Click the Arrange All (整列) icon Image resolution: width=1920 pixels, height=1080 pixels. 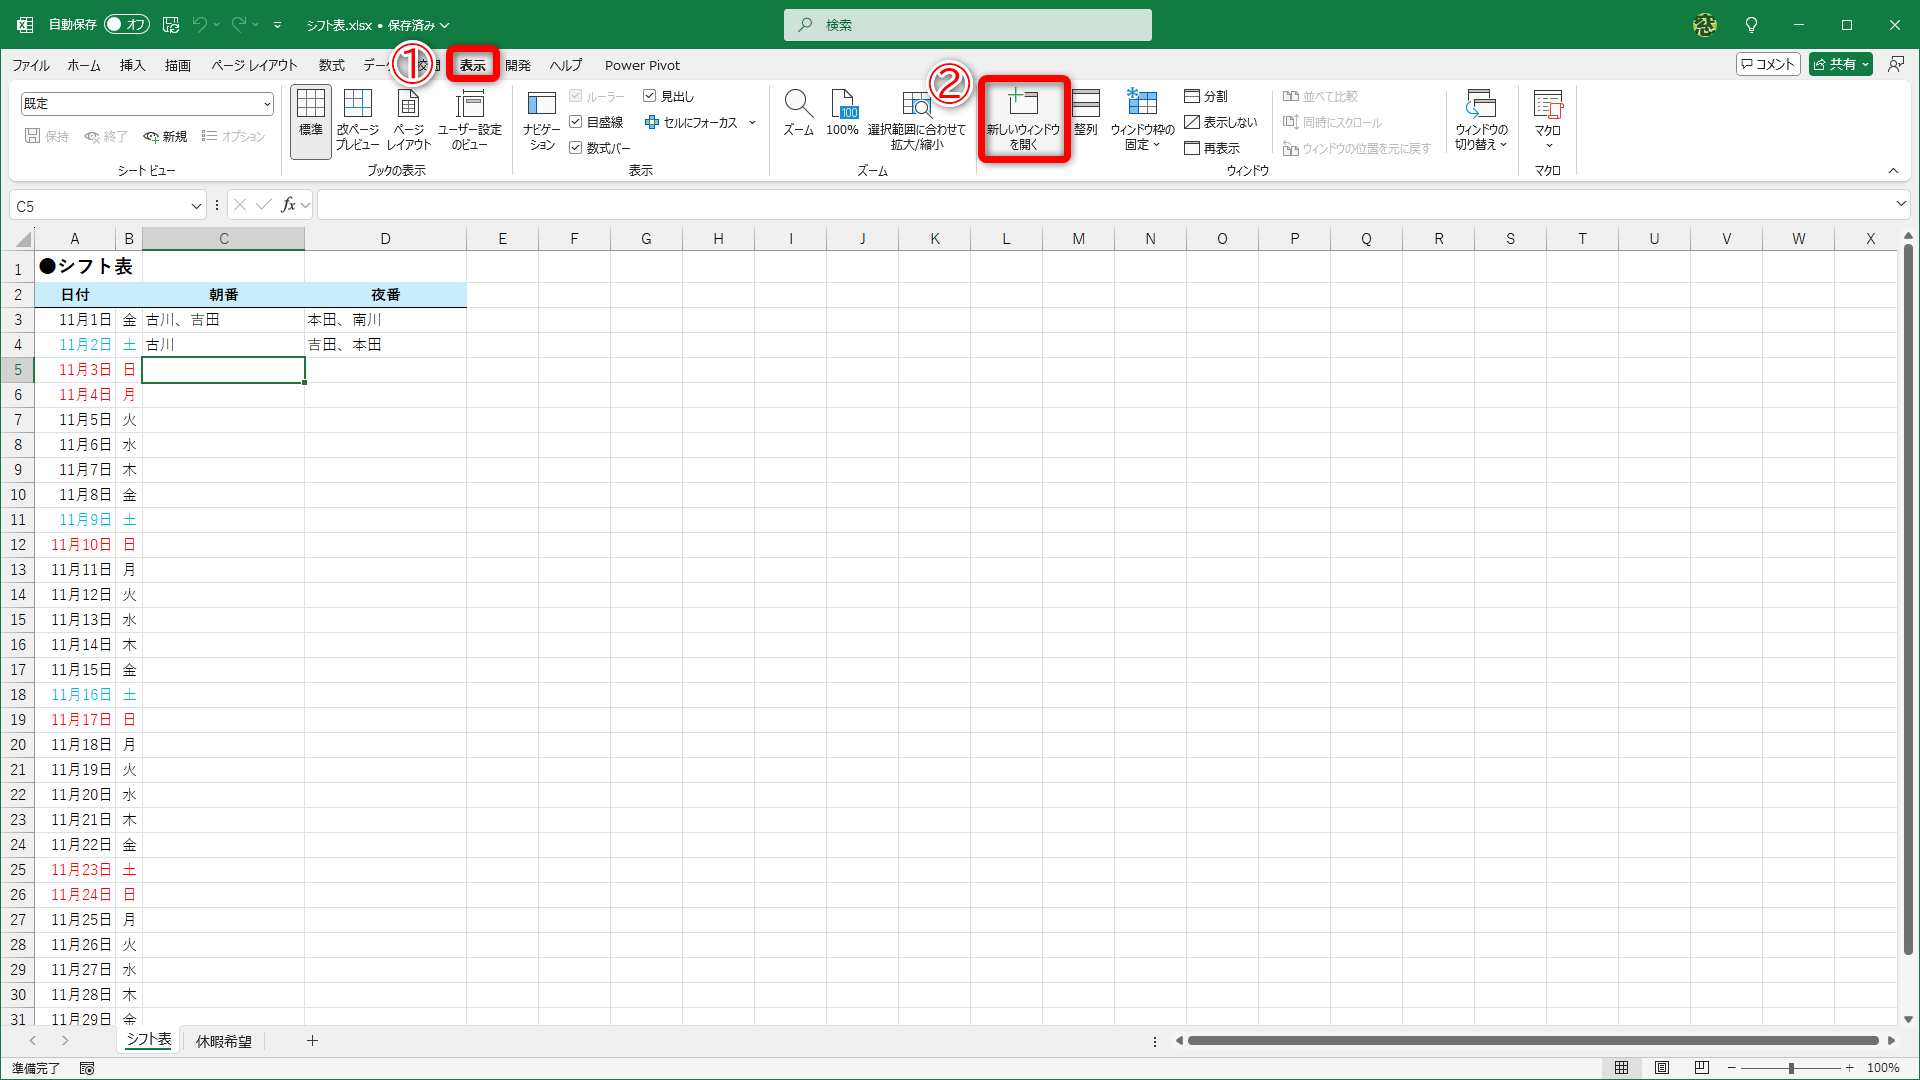click(x=1086, y=112)
